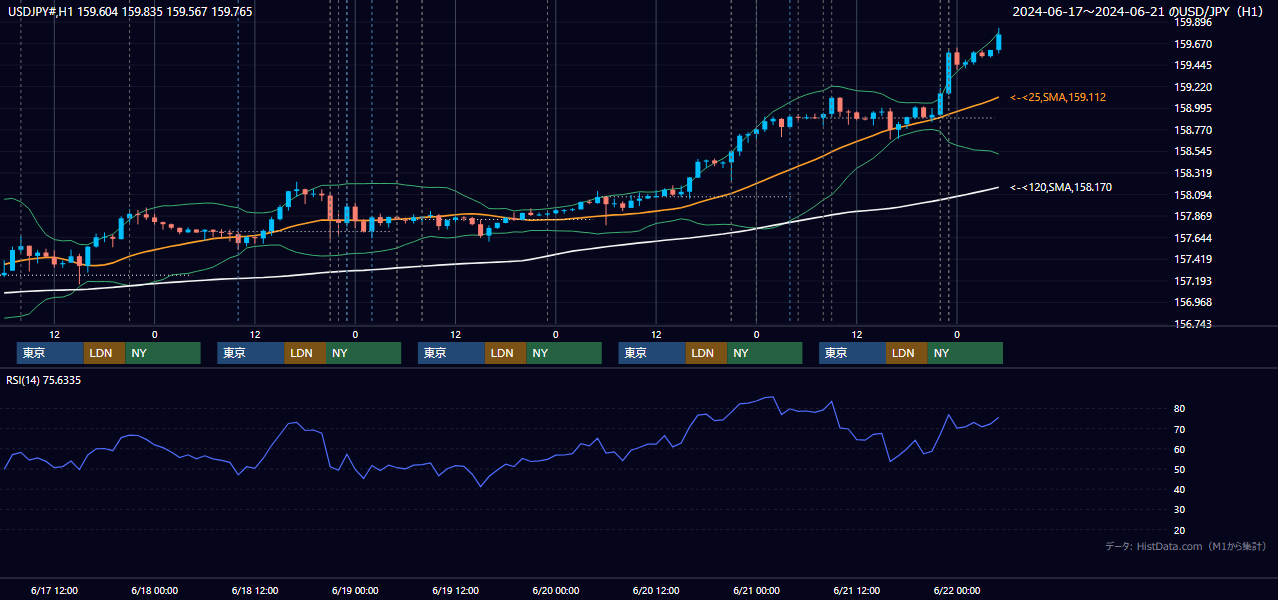The image size is (1278, 600).
Task: Click RSI scale value 20
Action: (1180, 530)
